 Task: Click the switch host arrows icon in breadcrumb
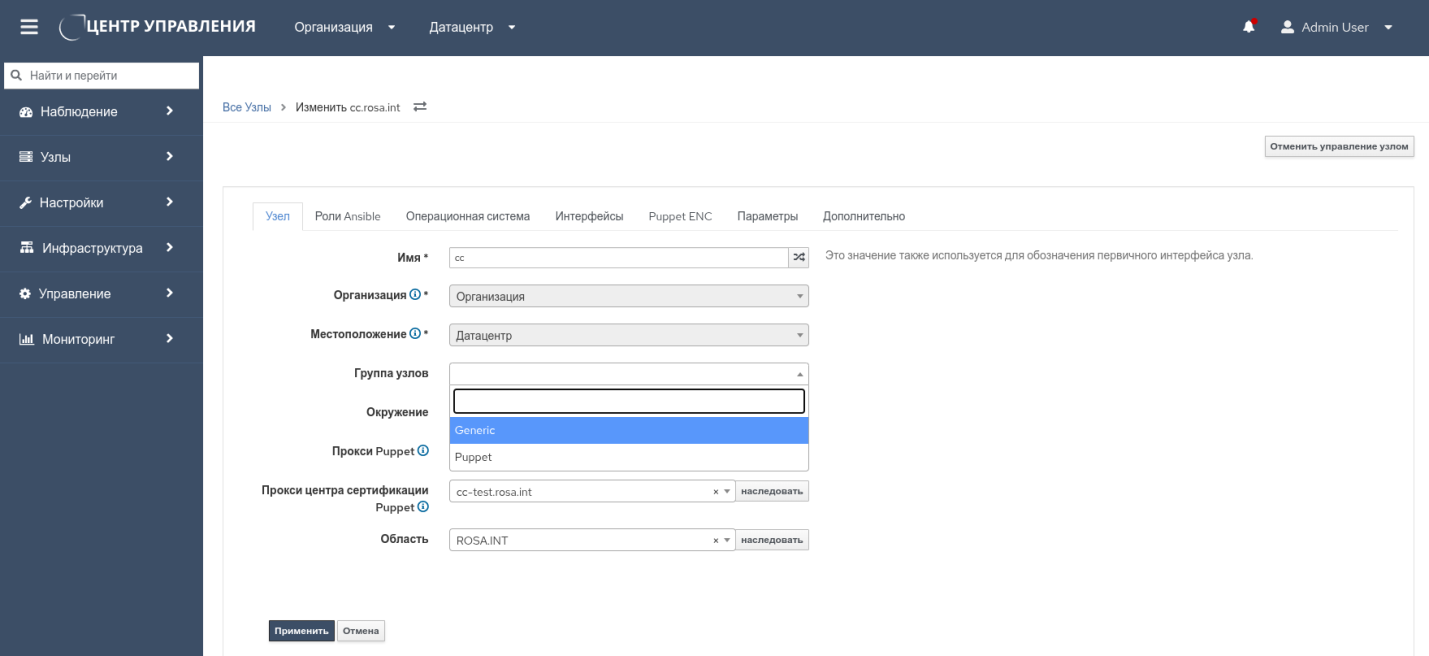[x=420, y=107]
